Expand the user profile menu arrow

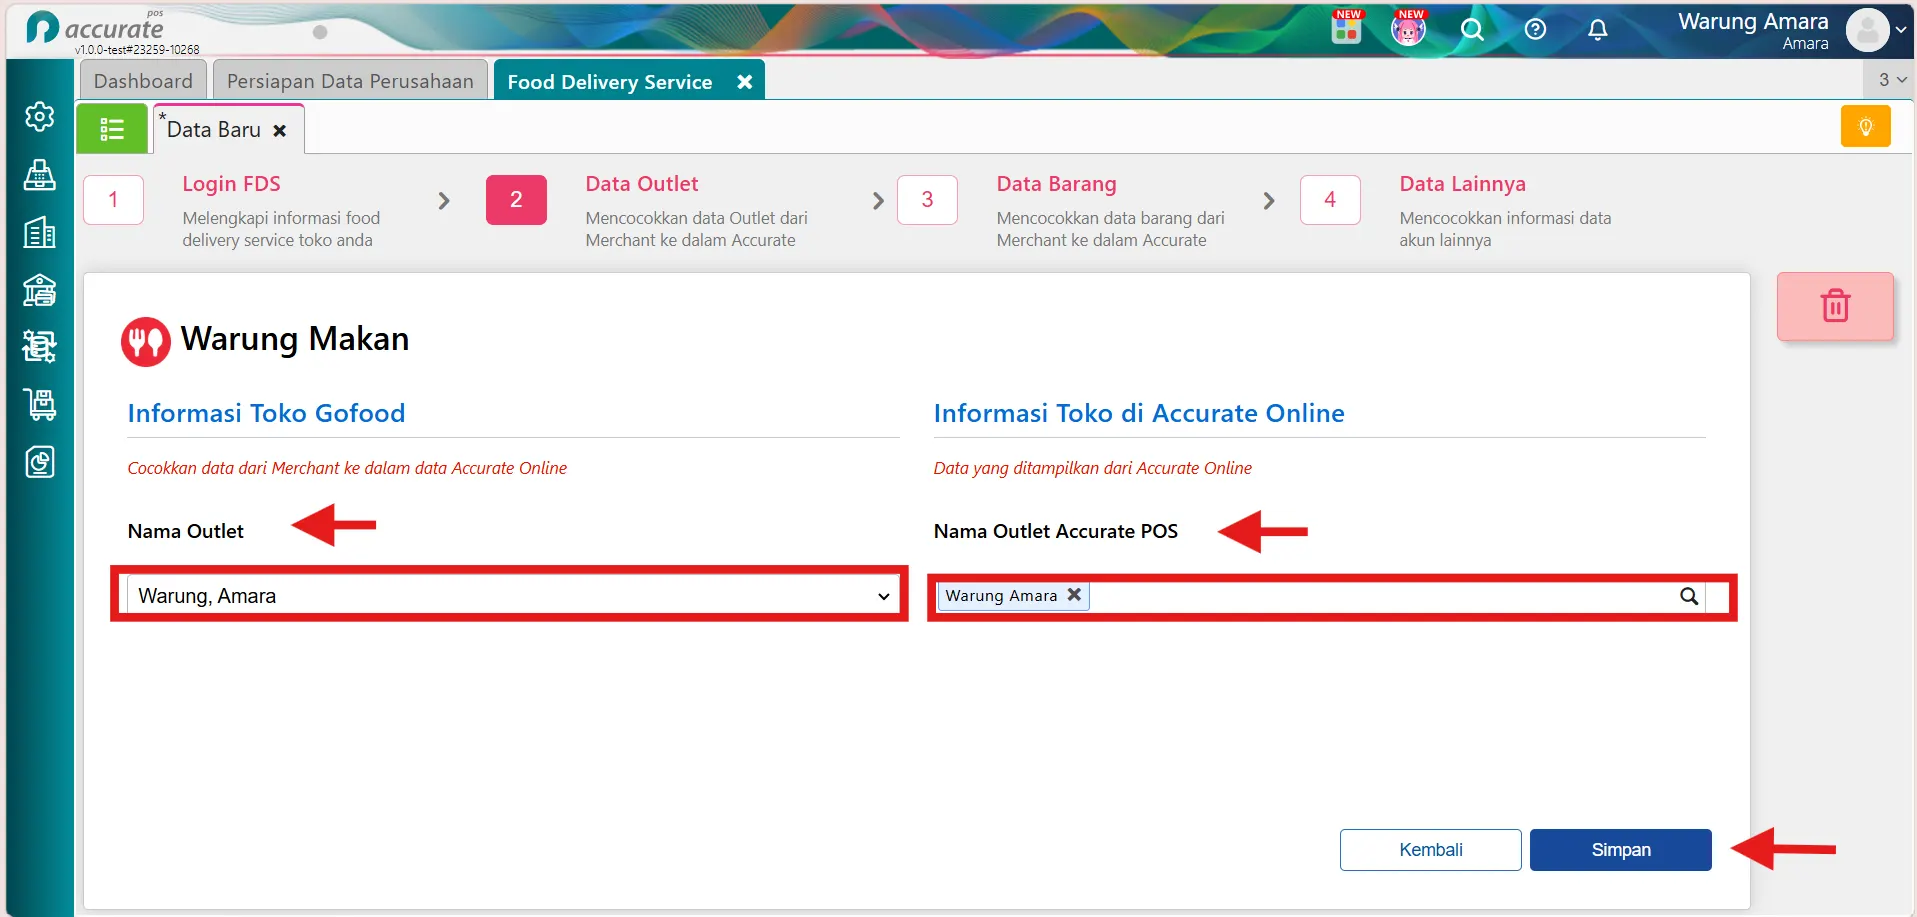click(x=1900, y=30)
